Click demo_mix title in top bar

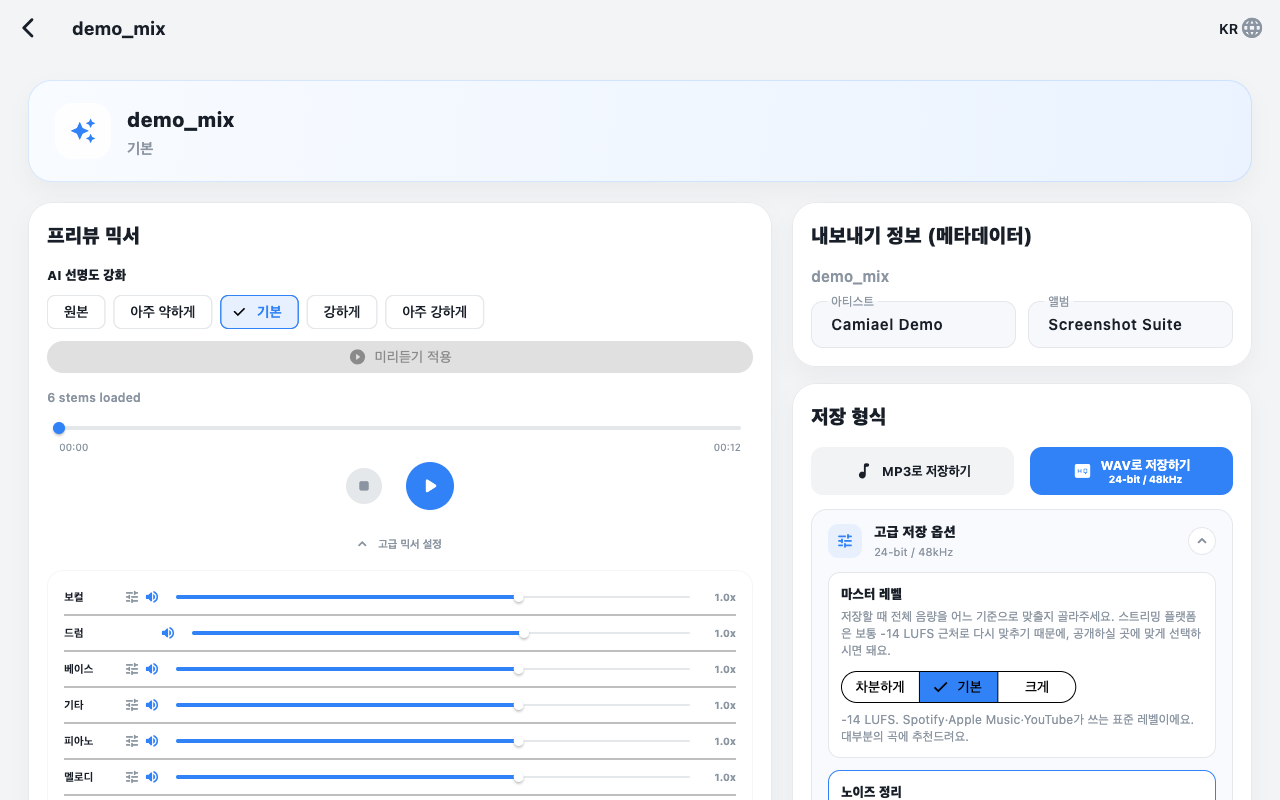[119, 29]
